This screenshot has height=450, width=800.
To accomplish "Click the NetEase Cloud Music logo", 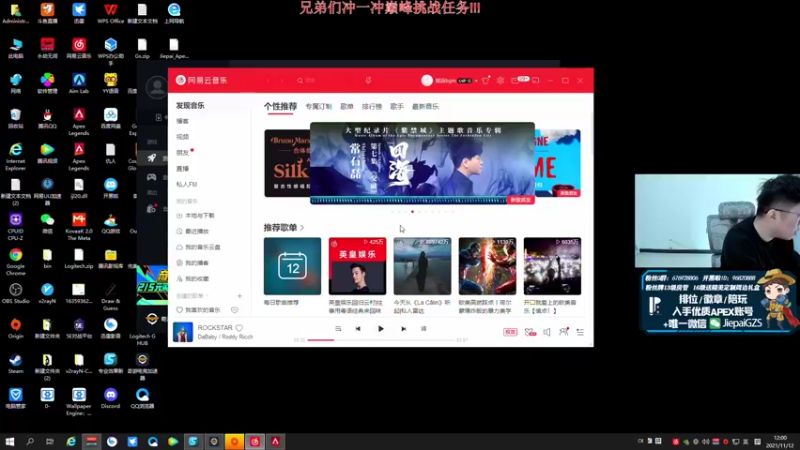I will pyautogui.click(x=202, y=80).
